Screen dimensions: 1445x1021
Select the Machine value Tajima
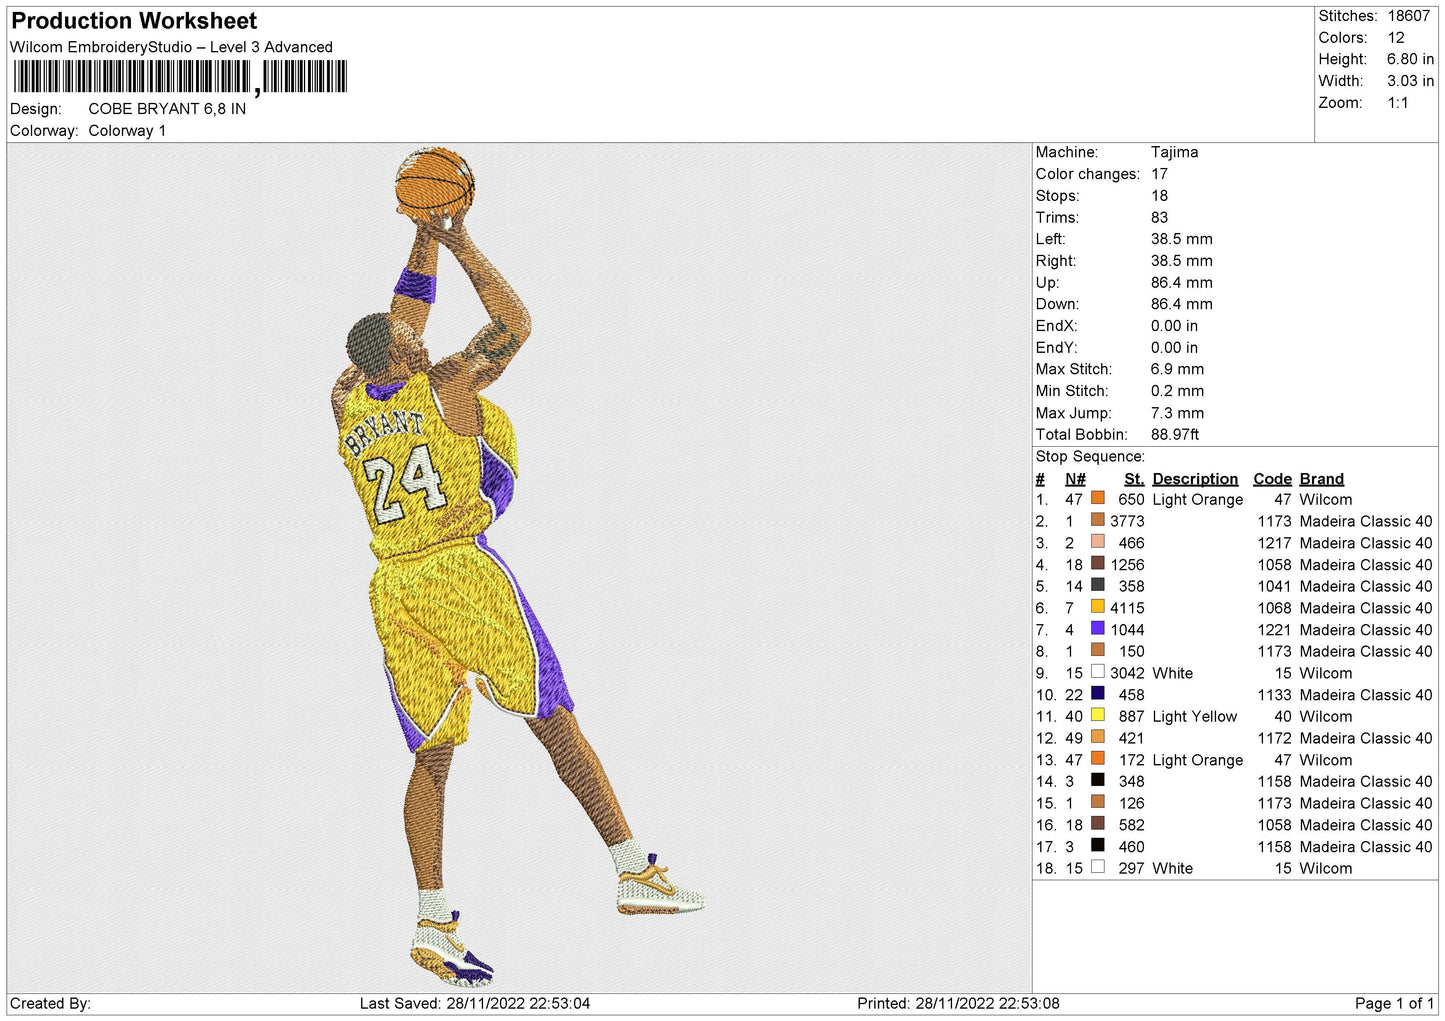point(1174,152)
